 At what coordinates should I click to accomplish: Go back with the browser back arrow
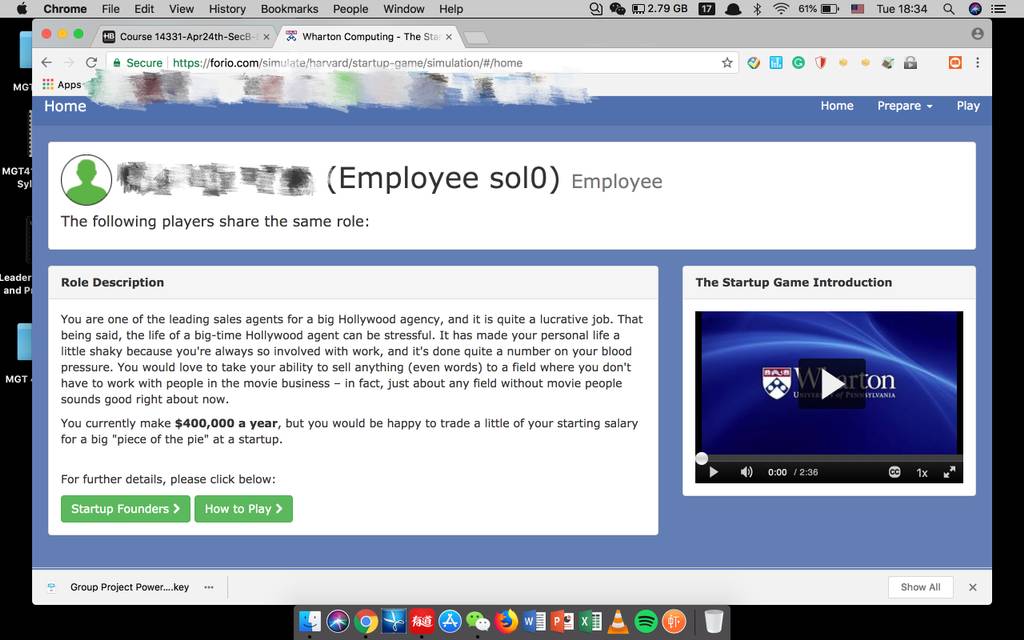[x=46, y=63]
